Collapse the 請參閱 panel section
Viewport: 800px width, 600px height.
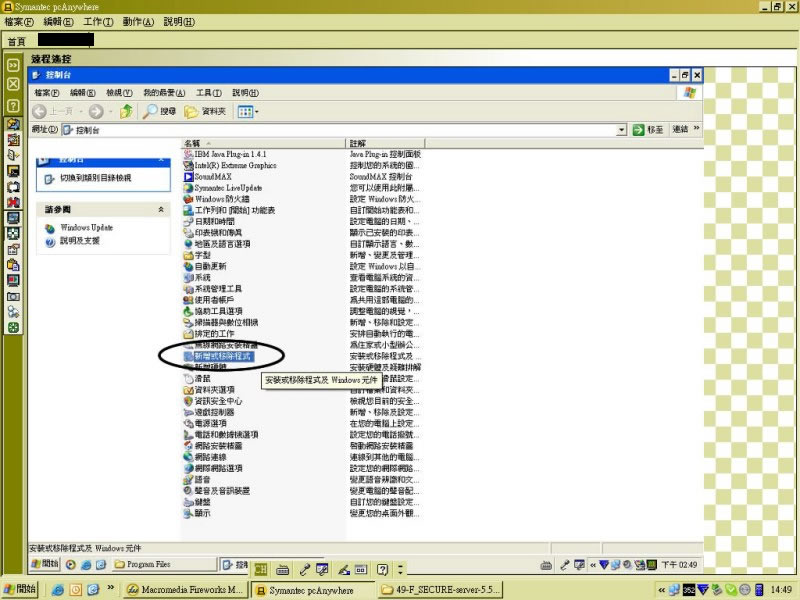coord(161,209)
